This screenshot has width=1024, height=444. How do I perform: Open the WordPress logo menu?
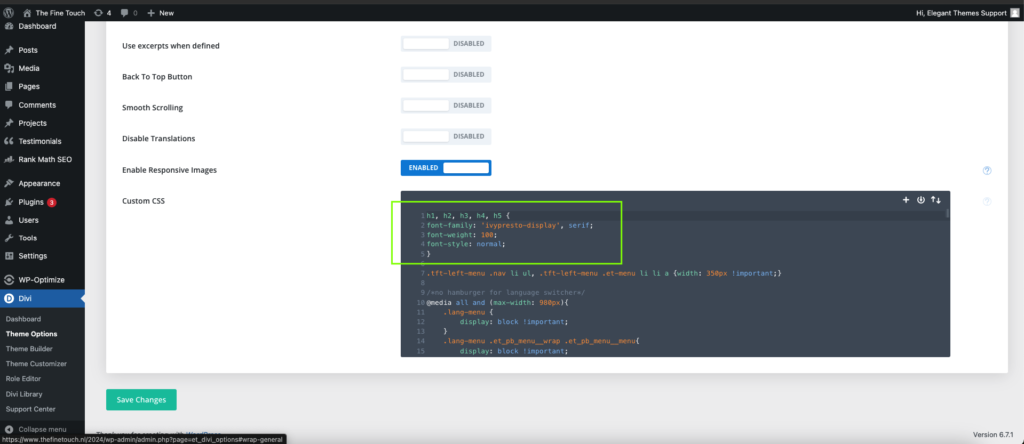coord(8,12)
